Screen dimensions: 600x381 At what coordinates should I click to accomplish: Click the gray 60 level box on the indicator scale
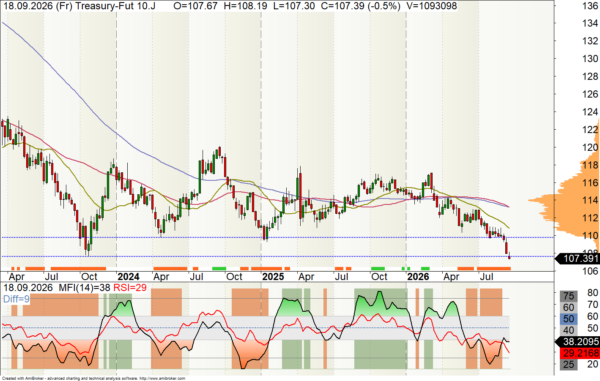point(569,307)
